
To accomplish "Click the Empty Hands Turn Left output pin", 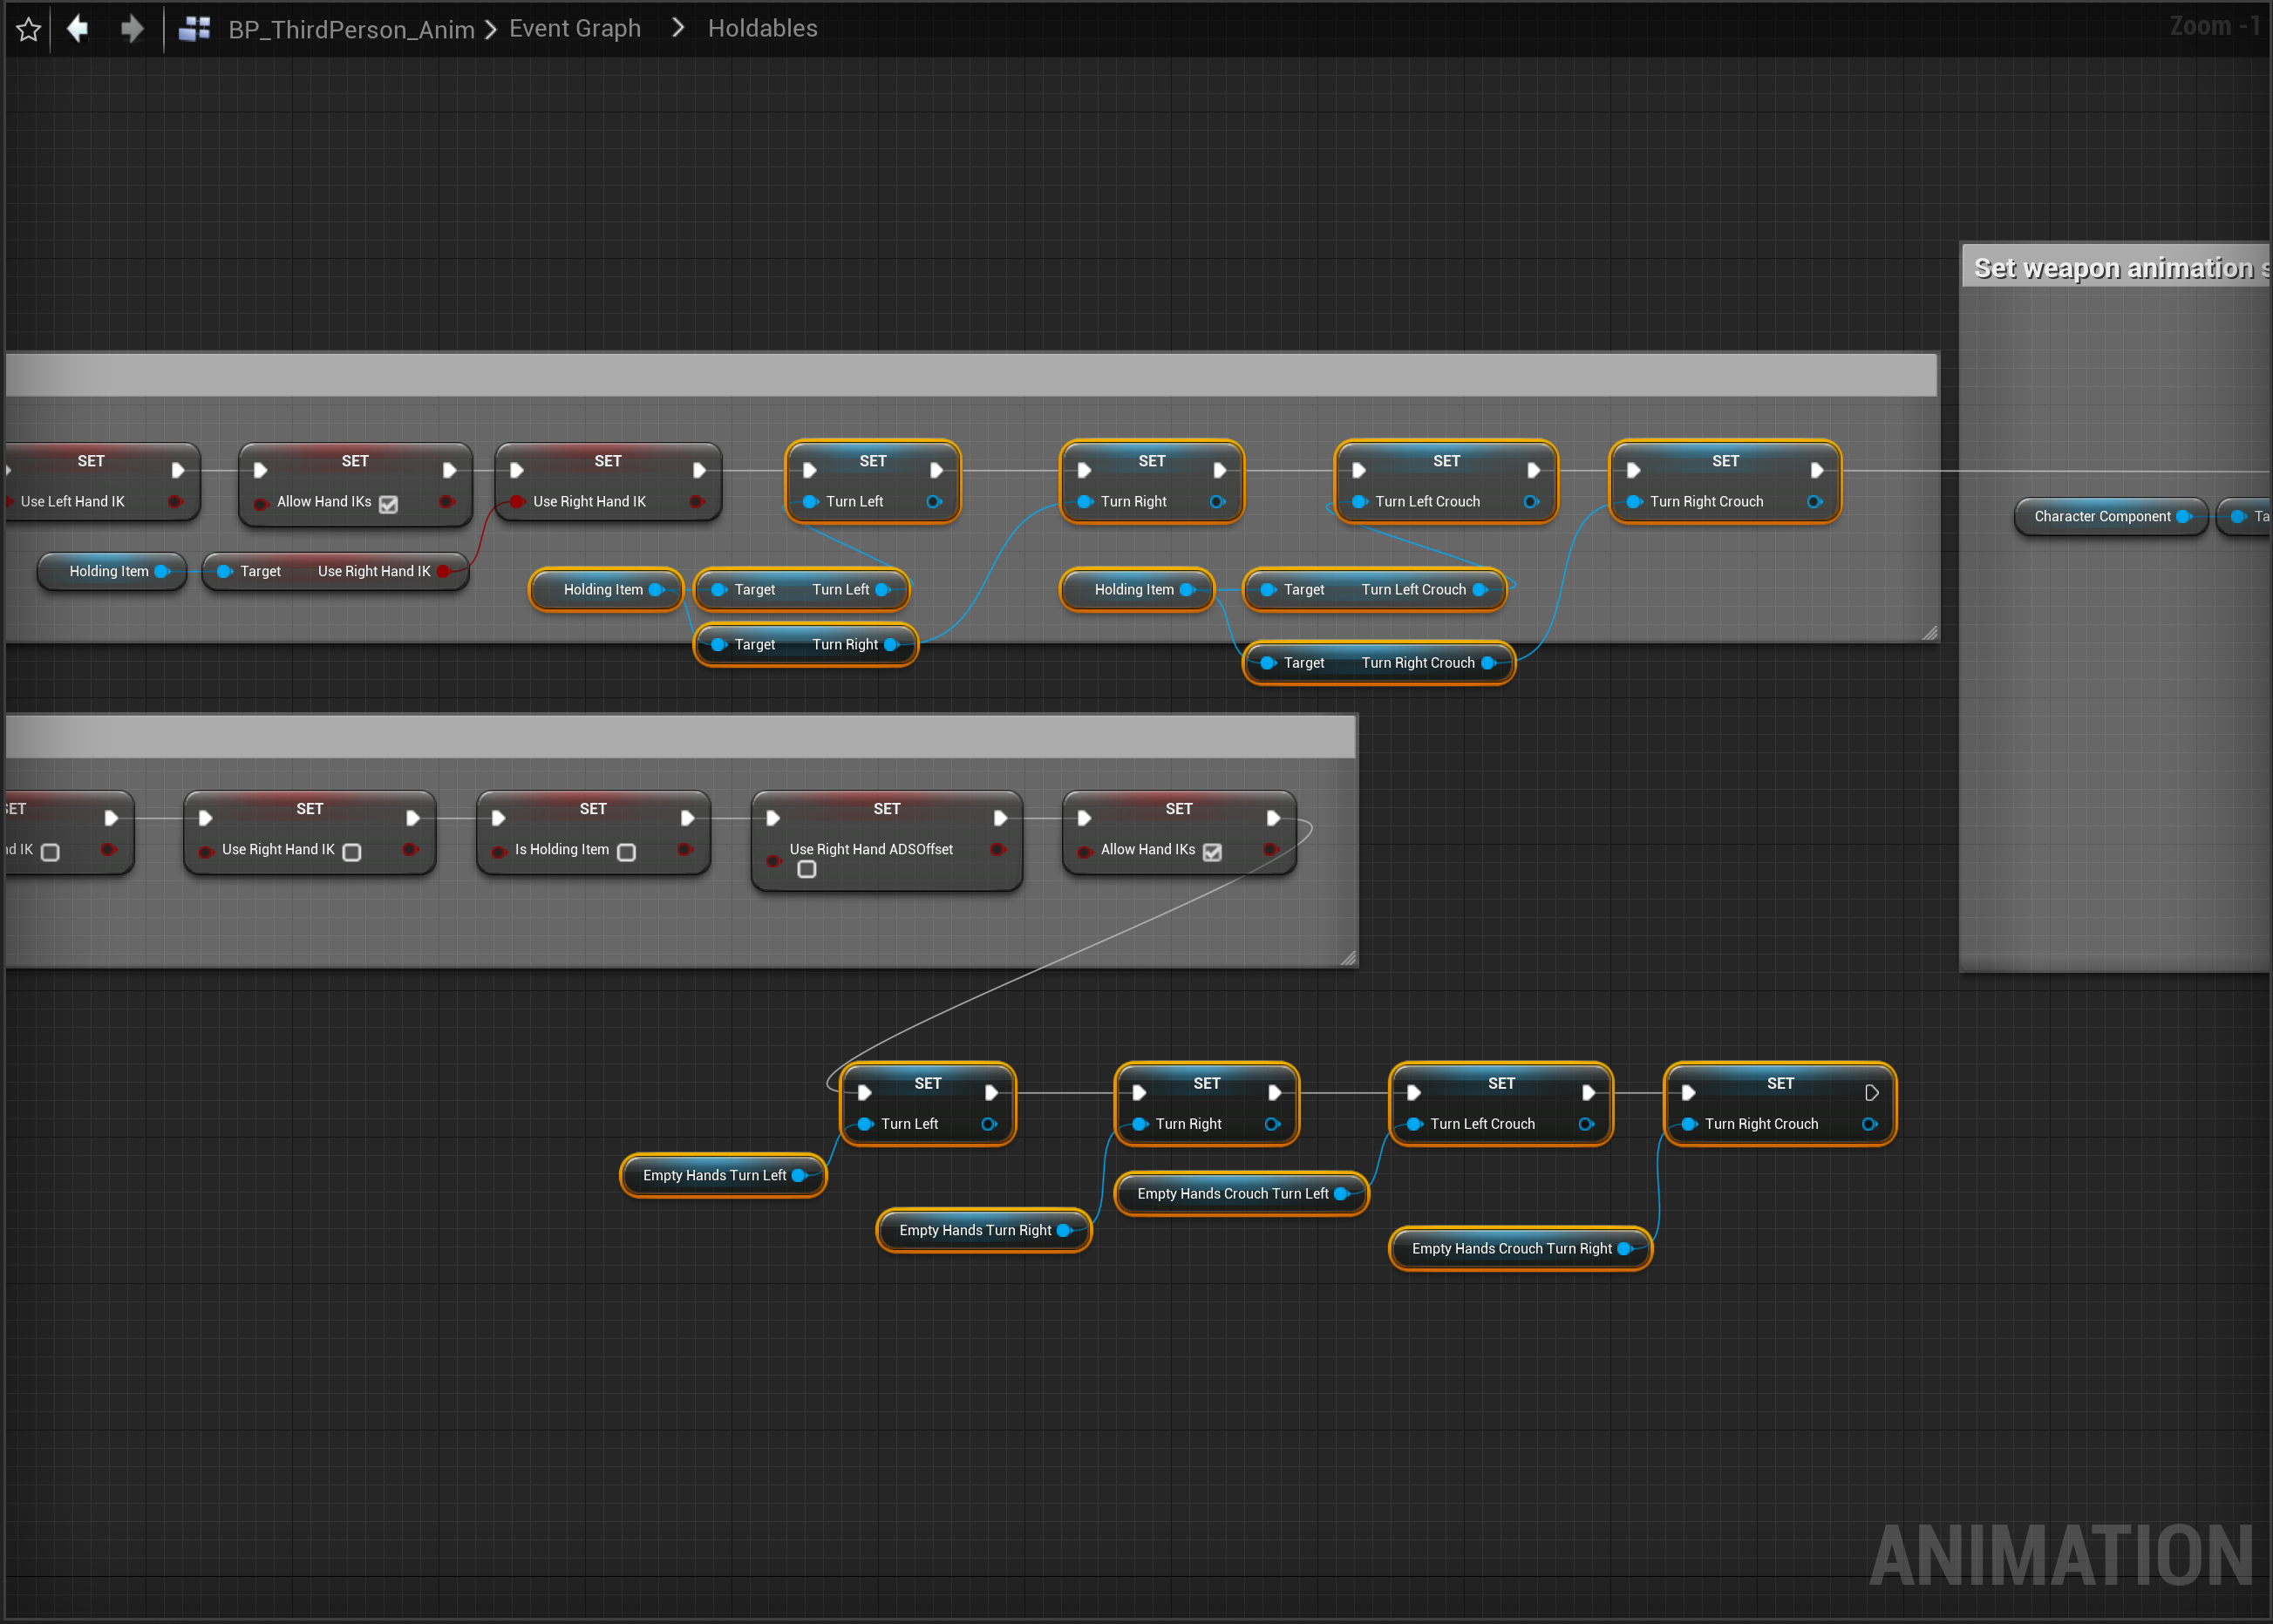I will (x=799, y=1175).
